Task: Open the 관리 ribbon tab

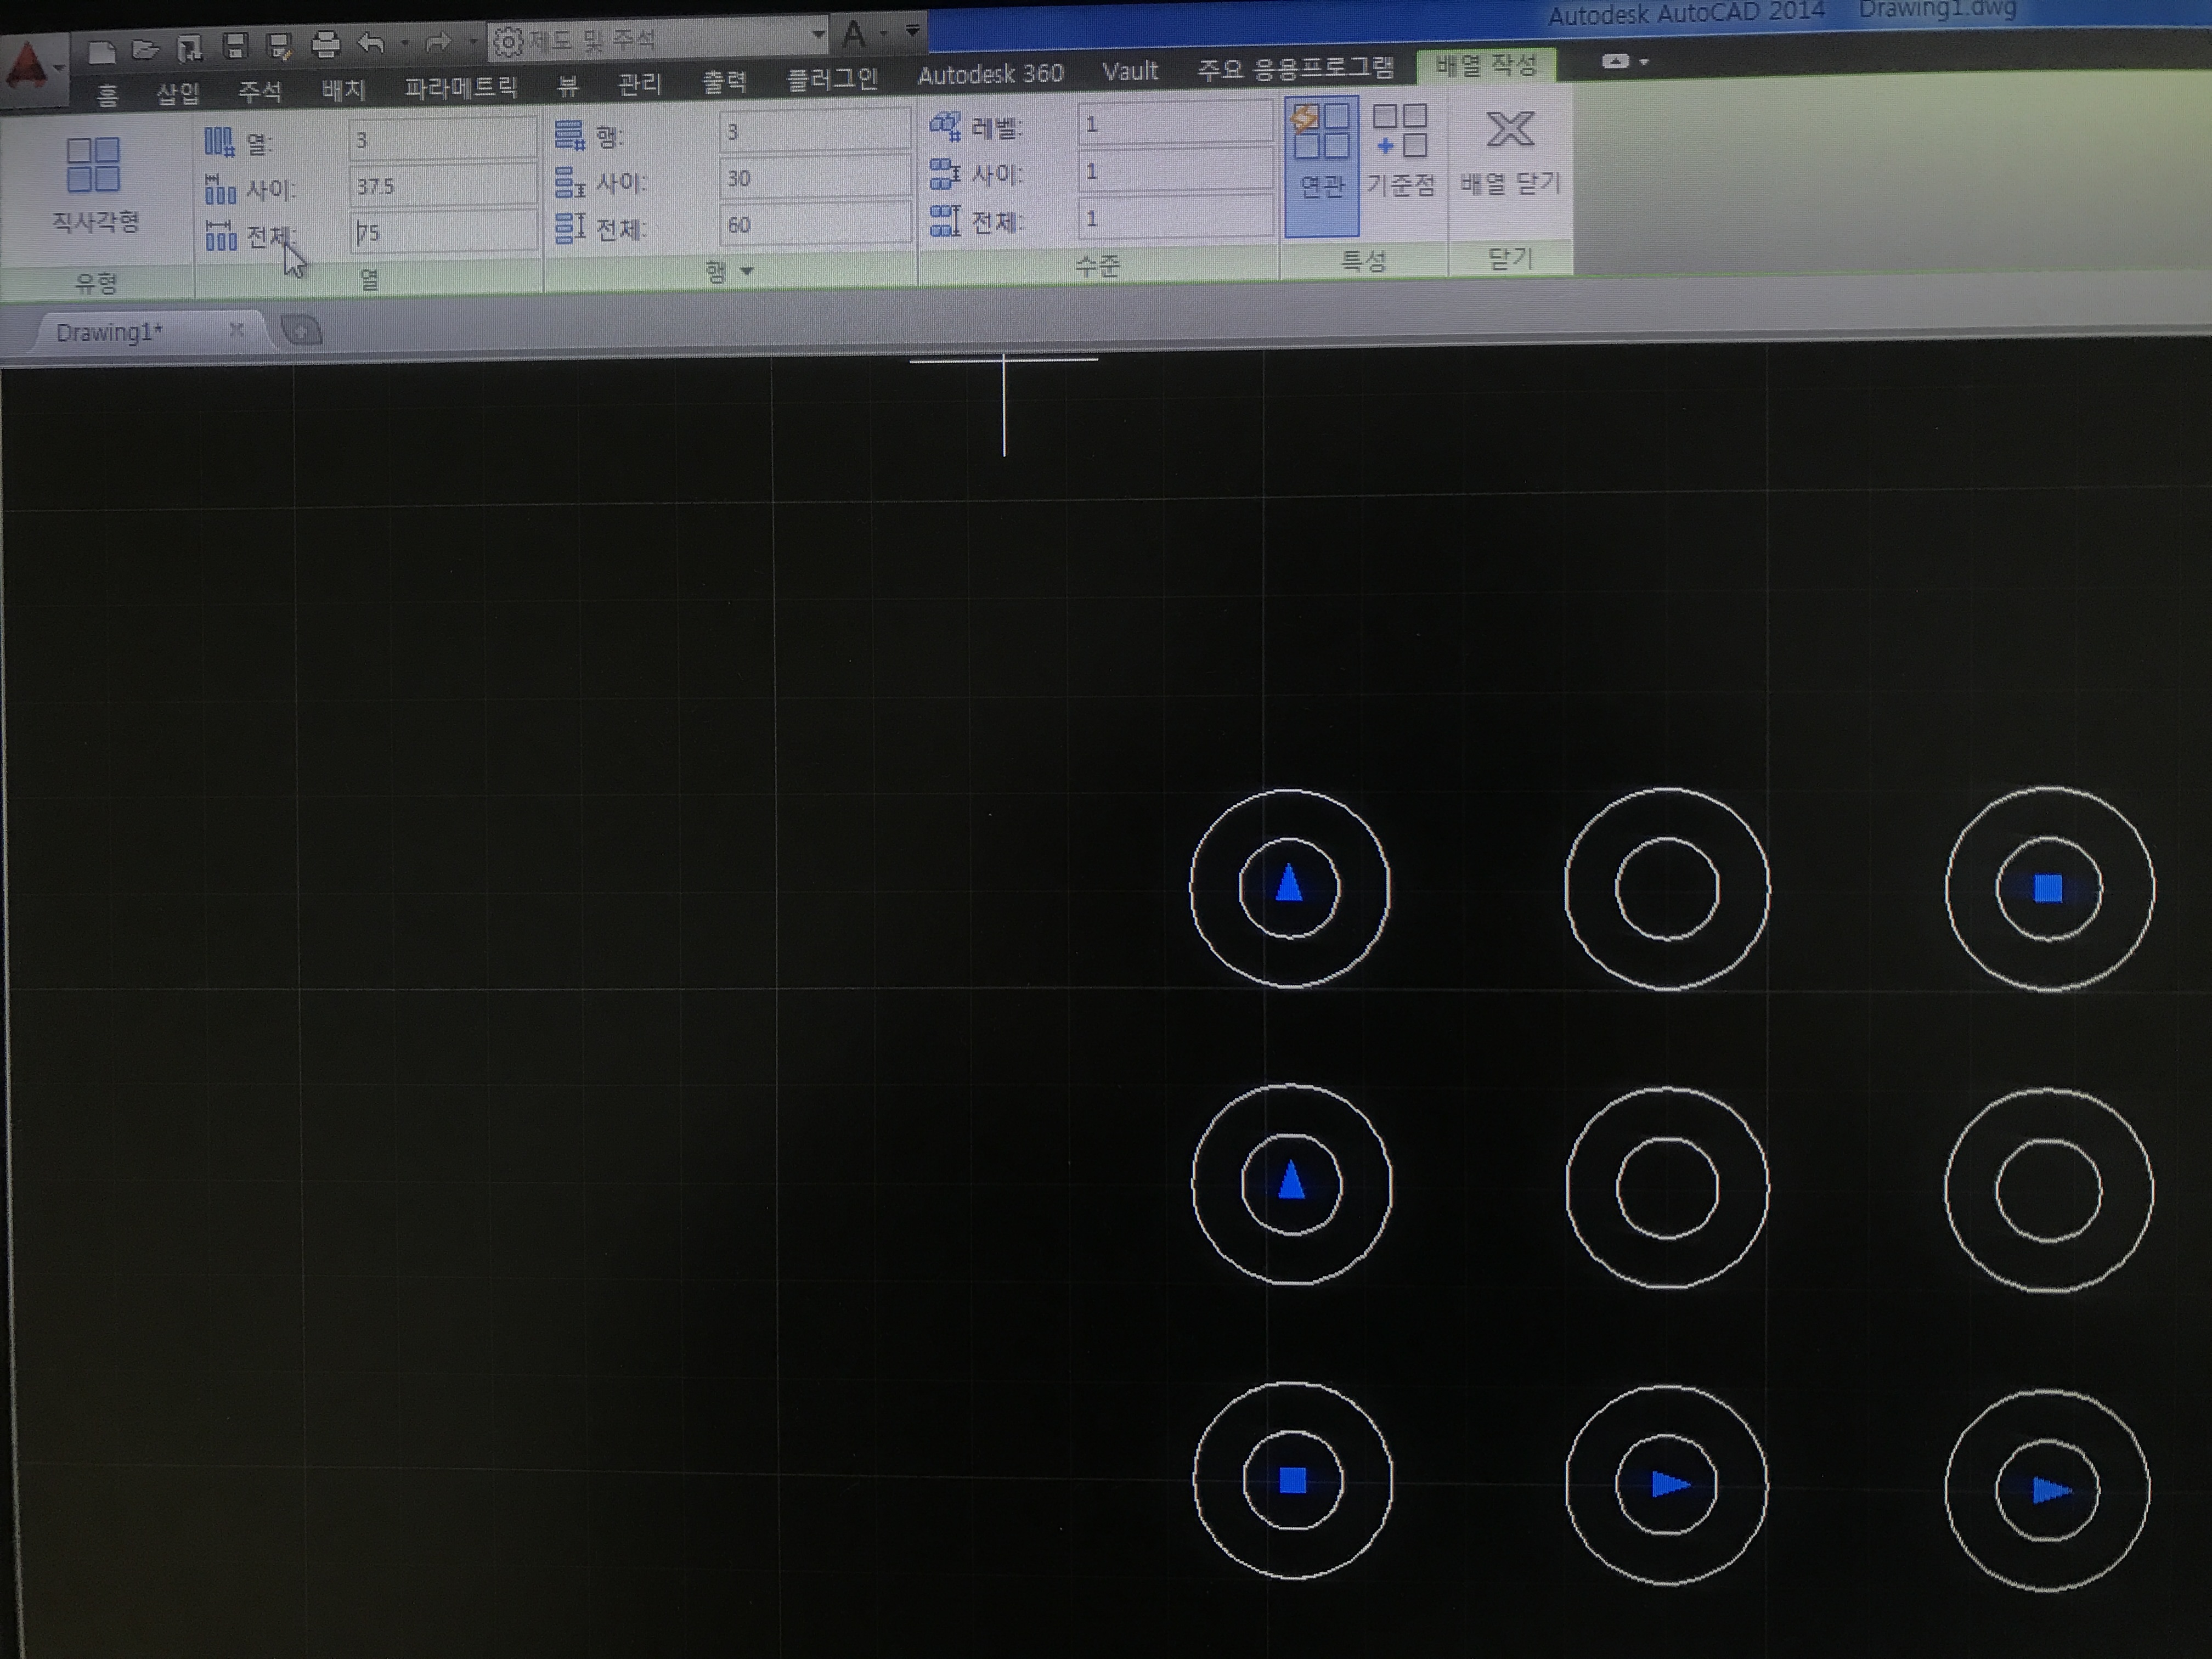Action: click(640, 83)
